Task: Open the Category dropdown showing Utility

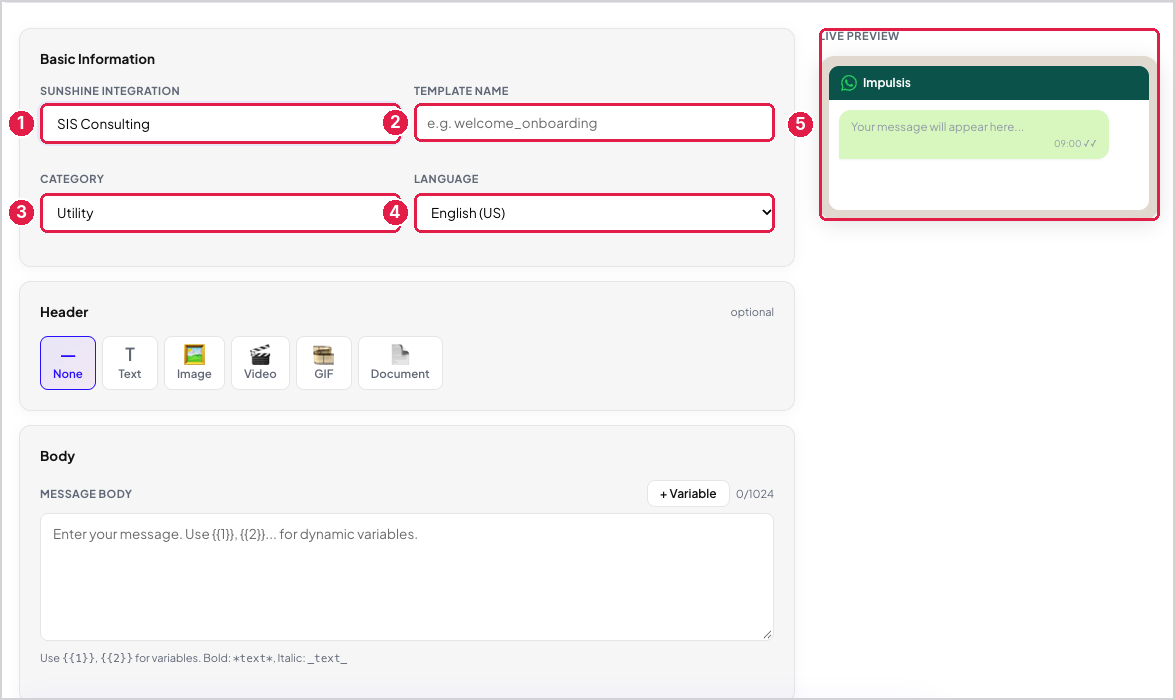Action: click(220, 213)
